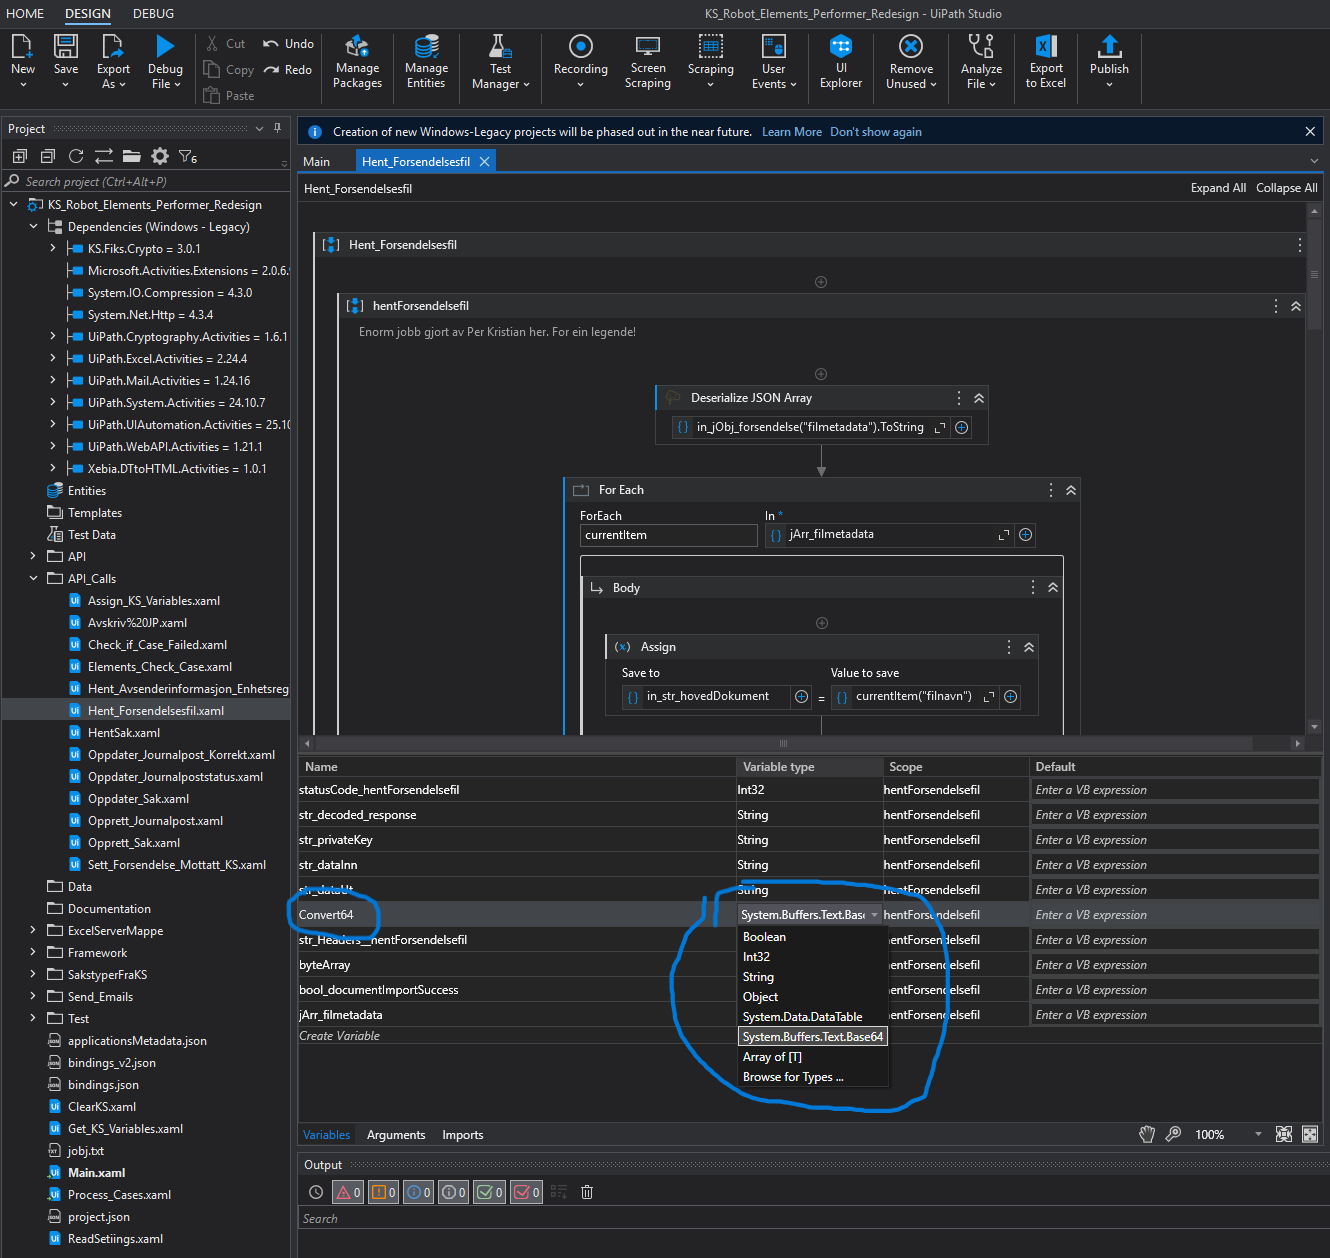
Task: Launch the UI Explorer tool
Action: [x=841, y=62]
